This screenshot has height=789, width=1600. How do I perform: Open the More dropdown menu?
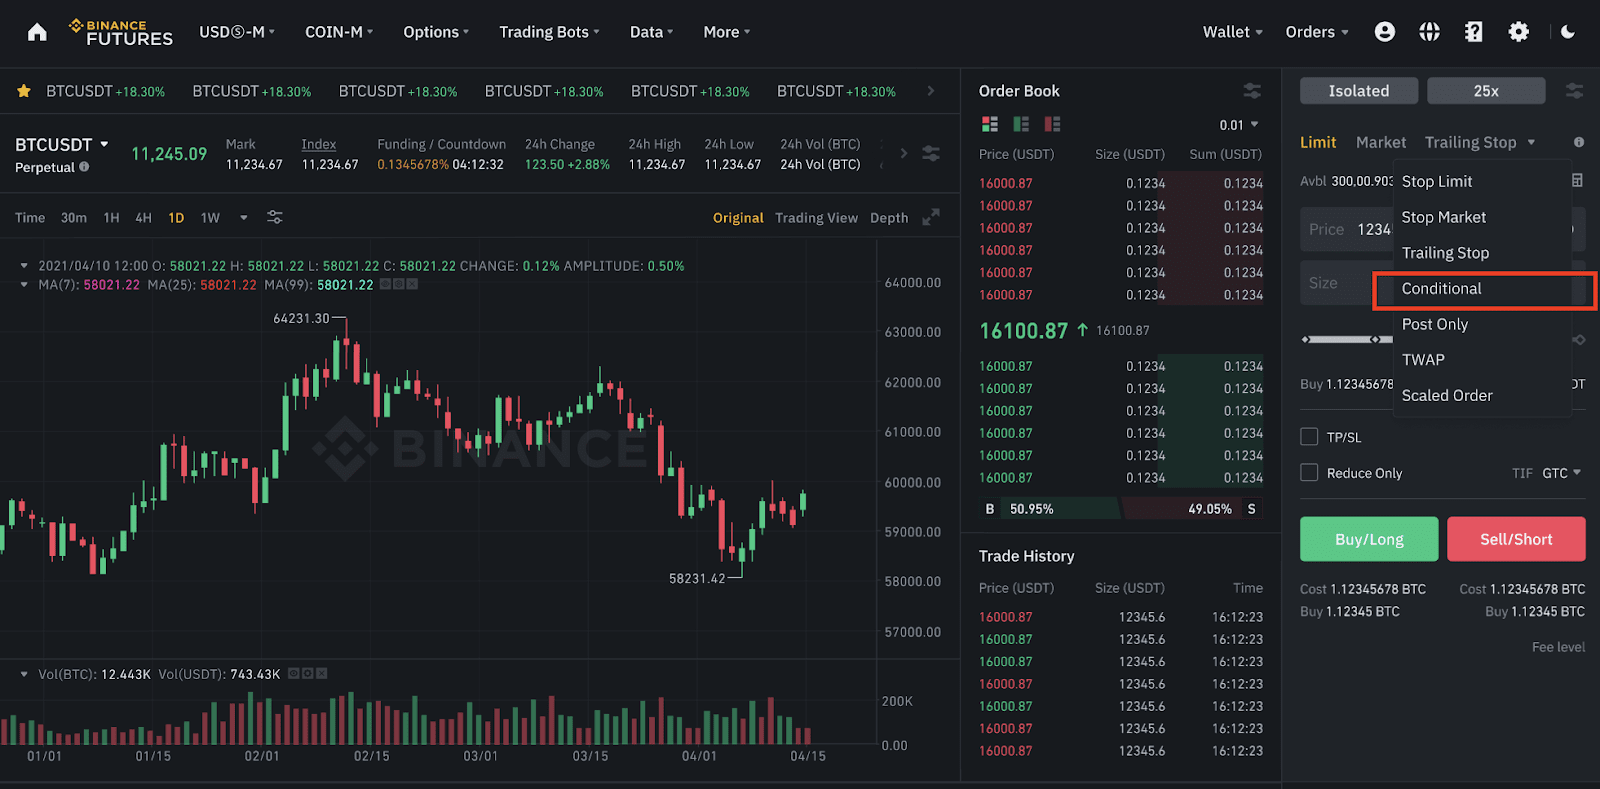pos(727,32)
